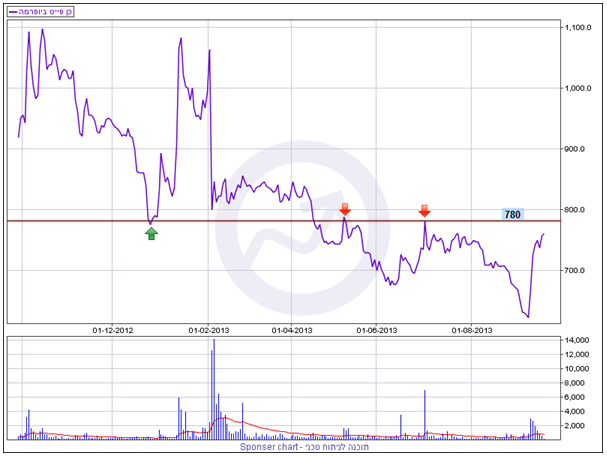Click the 1,100.0 price axis label
The height and width of the screenshot is (457, 607).
coord(579,28)
